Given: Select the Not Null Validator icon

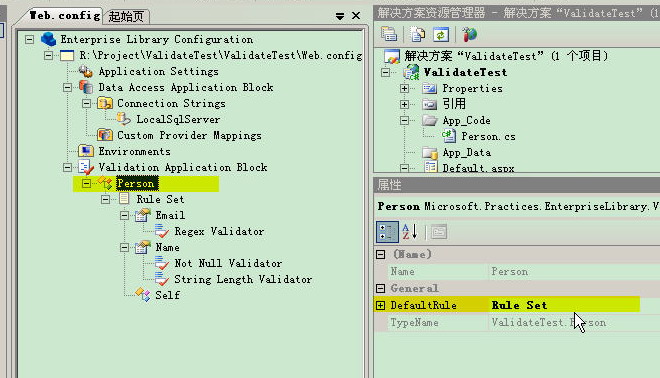Looking at the screenshot, I should tap(162, 263).
